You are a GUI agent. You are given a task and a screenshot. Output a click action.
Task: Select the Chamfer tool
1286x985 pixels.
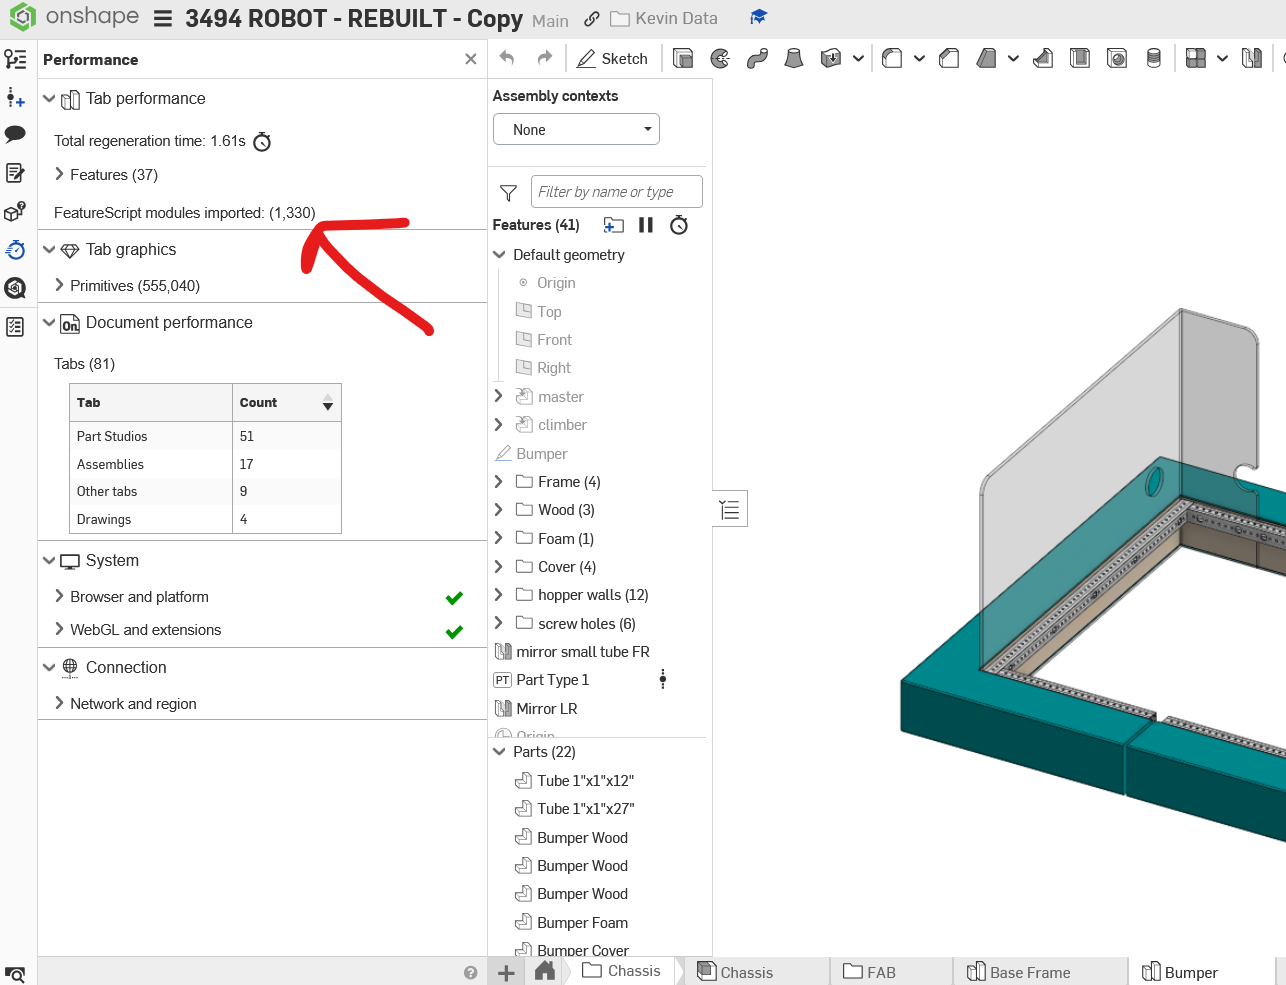pos(949,59)
